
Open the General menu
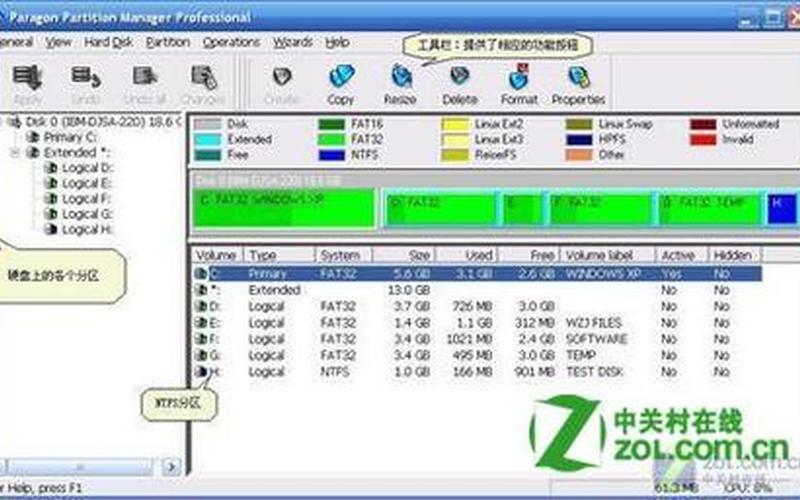(x=15, y=42)
